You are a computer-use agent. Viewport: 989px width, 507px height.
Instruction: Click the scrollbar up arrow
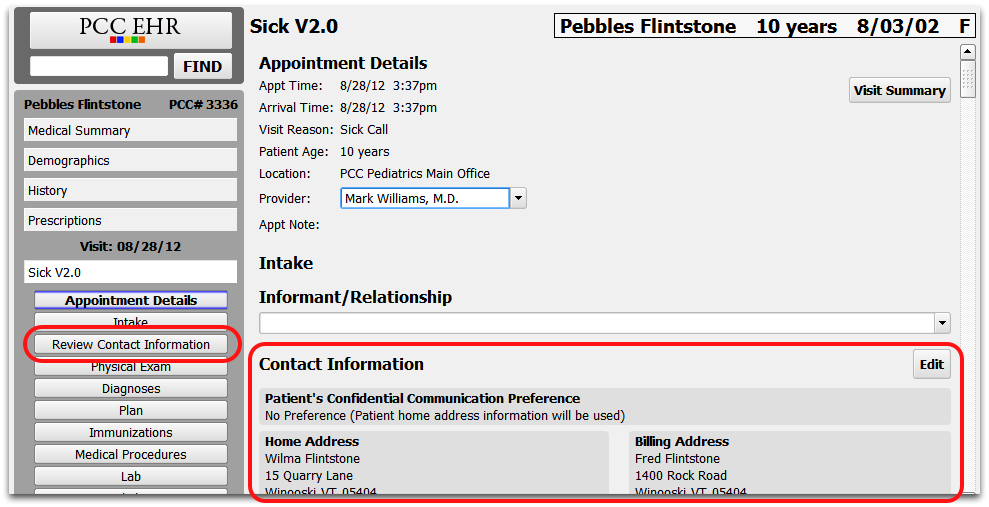pos(968,52)
